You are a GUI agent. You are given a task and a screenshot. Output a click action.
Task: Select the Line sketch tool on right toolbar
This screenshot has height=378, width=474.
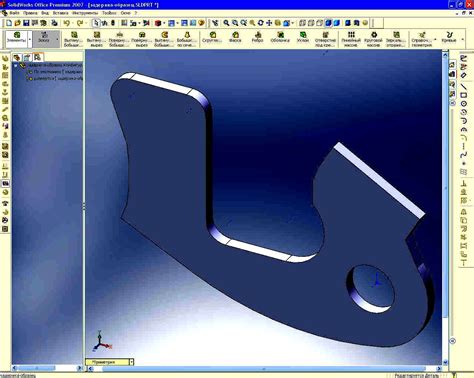coord(464,86)
